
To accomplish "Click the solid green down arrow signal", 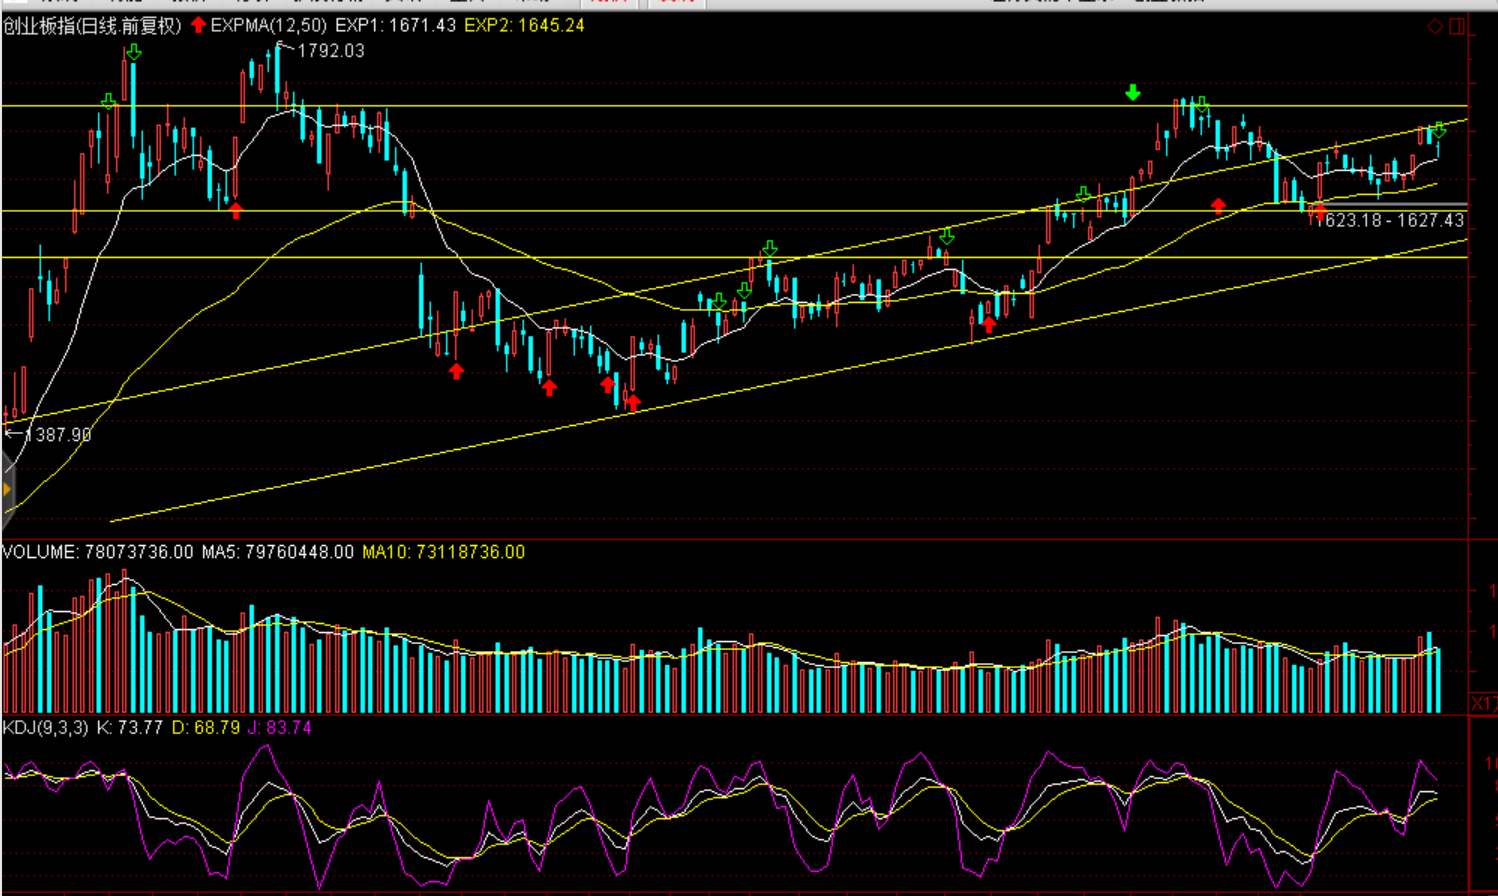I will coord(1132,93).
